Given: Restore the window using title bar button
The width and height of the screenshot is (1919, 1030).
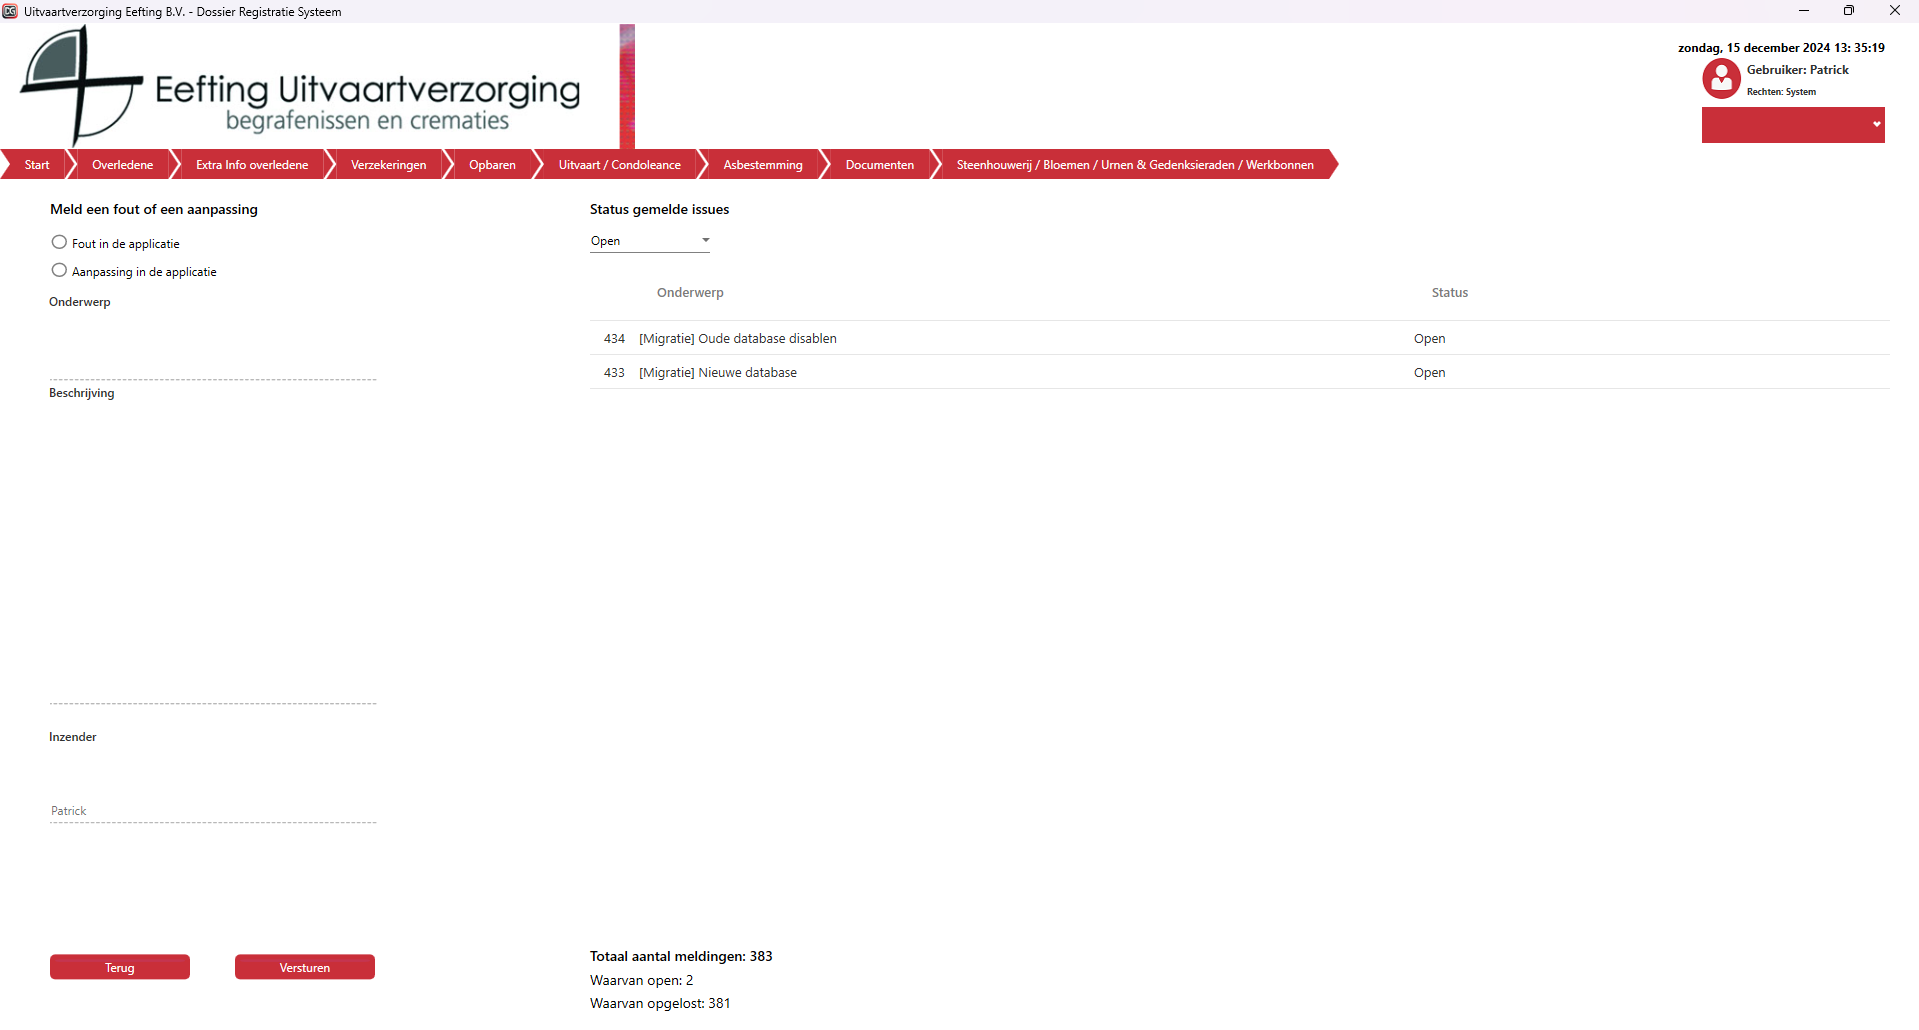Looking at the screenshot, I should (1849, 11).
